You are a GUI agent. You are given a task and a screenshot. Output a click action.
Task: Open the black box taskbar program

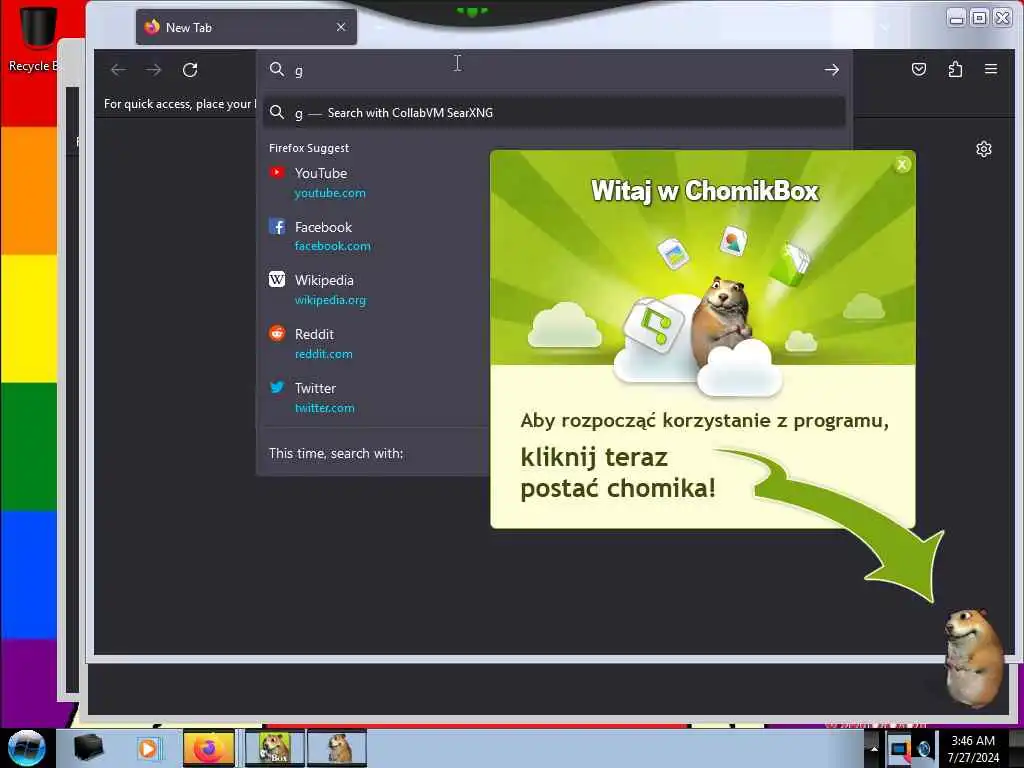[89, 748]
